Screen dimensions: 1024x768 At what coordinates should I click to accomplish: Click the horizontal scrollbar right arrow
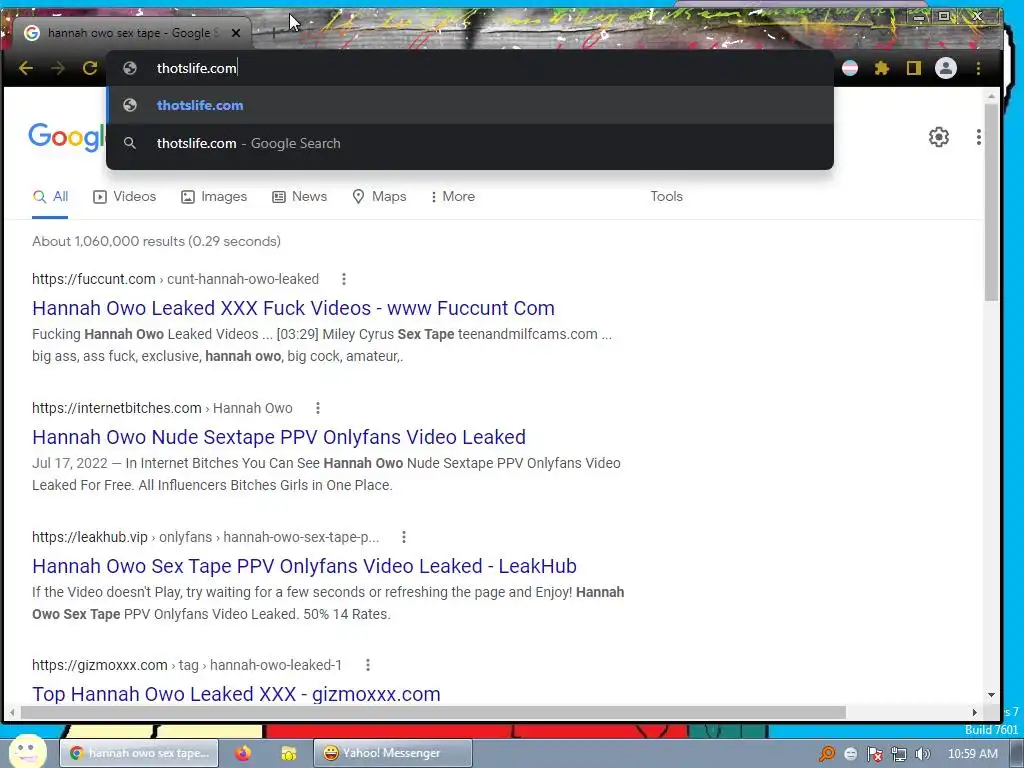click(x=975, y=712)
